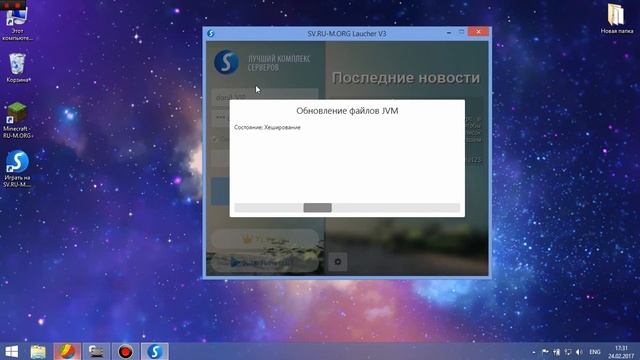Click the Обновление файлов JVM heading
Screen dimensions: 640x360
click(347, 111)
